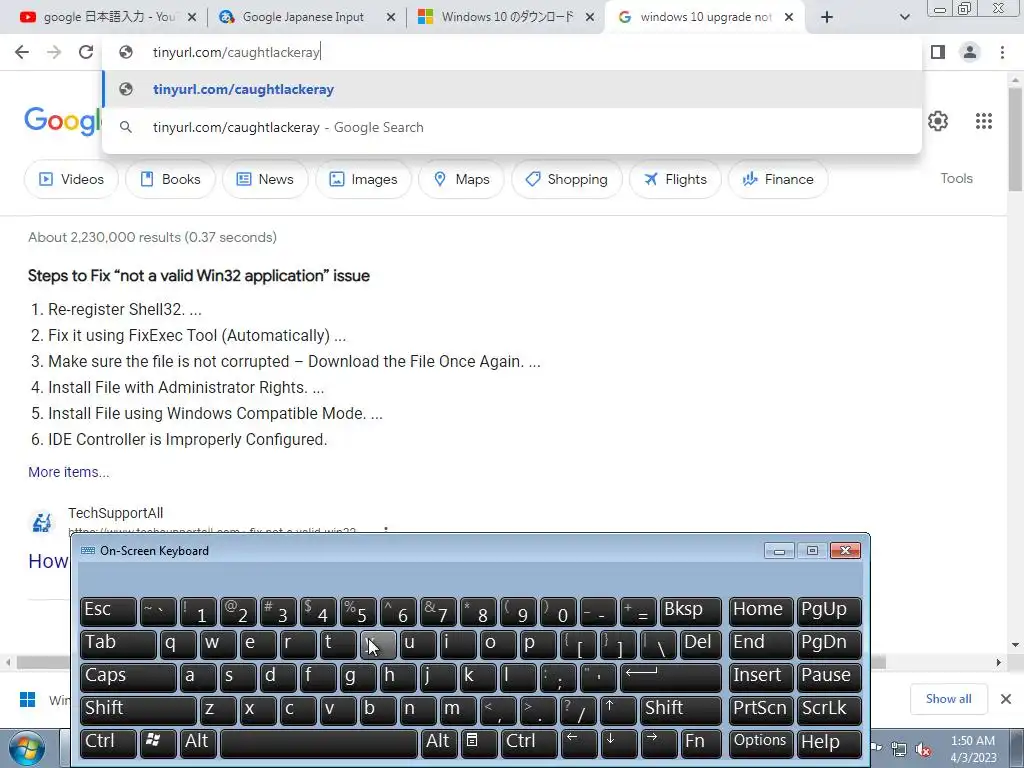Filter results by Finance
Image resolution: width=1024 pixels, height=768 pixels.
point(778,179)
